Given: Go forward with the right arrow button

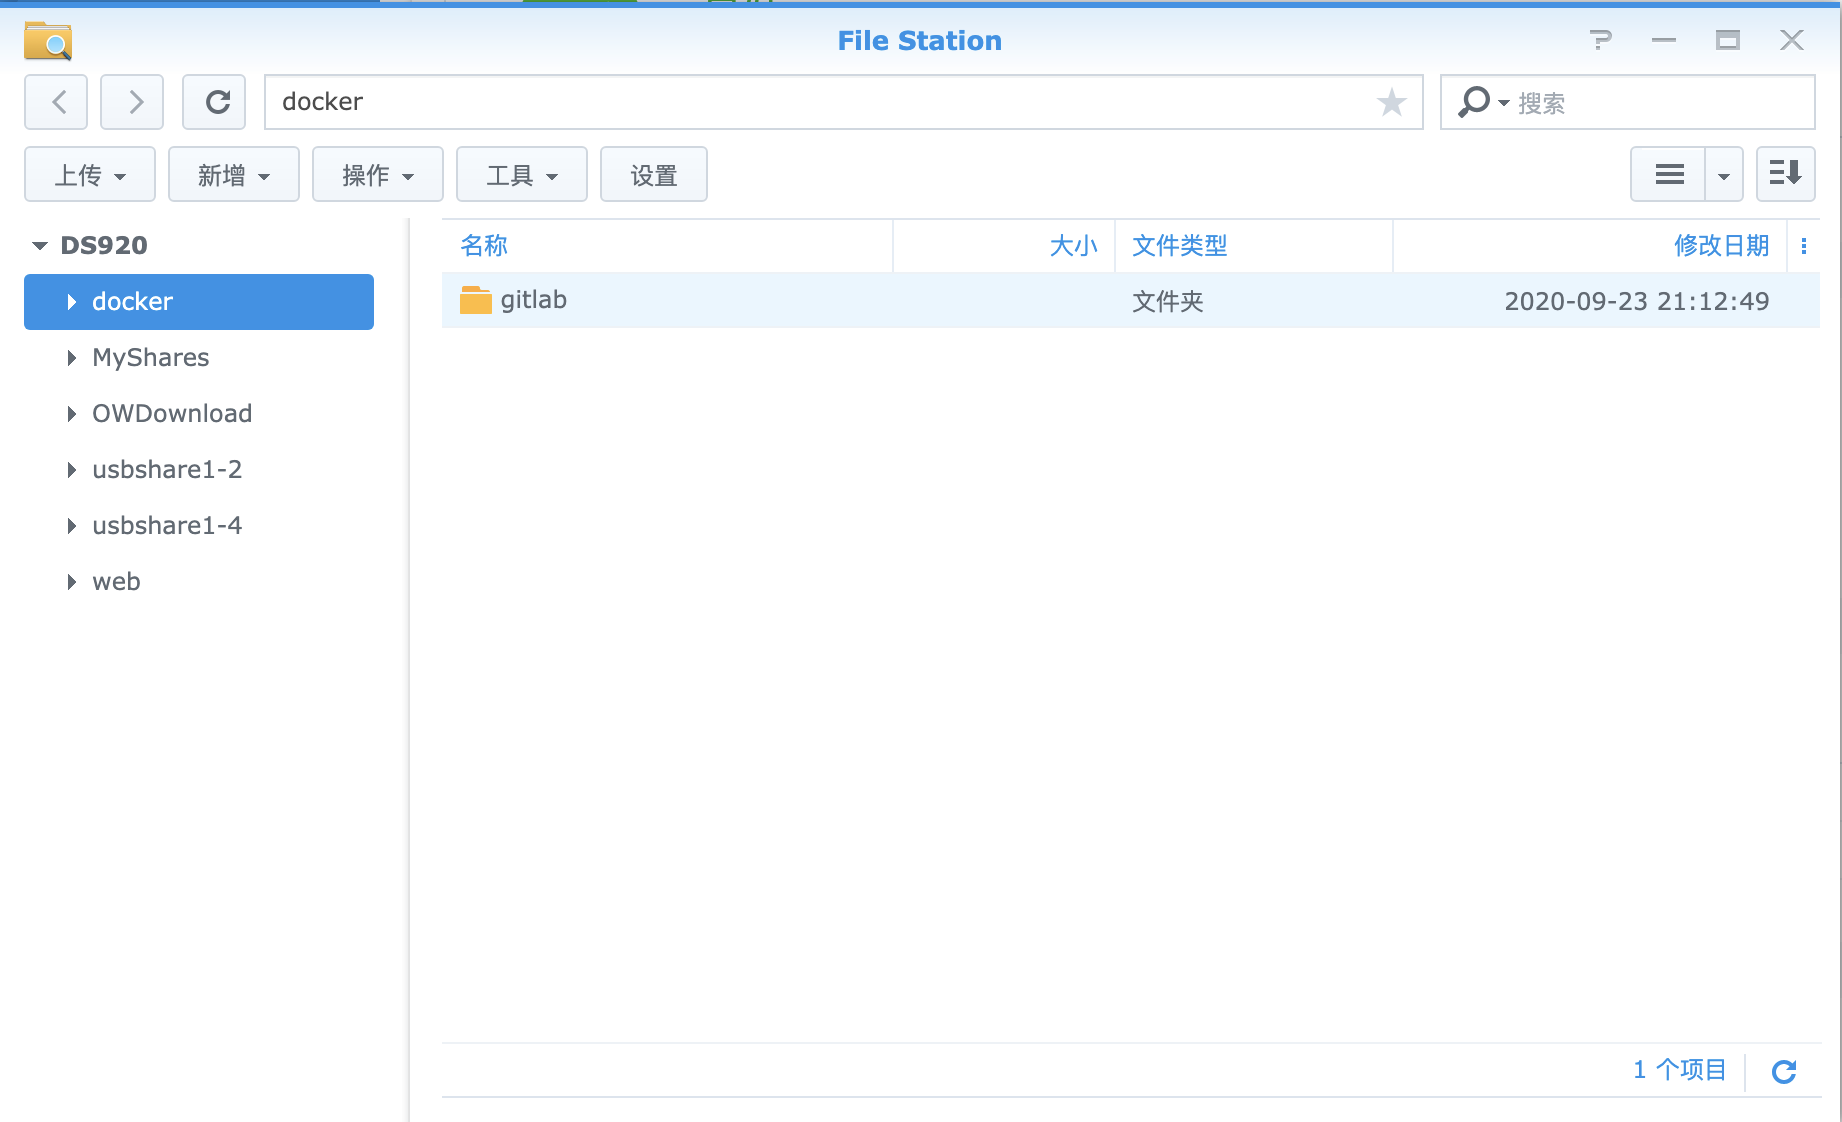Looking at the screenshot, I should [132, 102].
